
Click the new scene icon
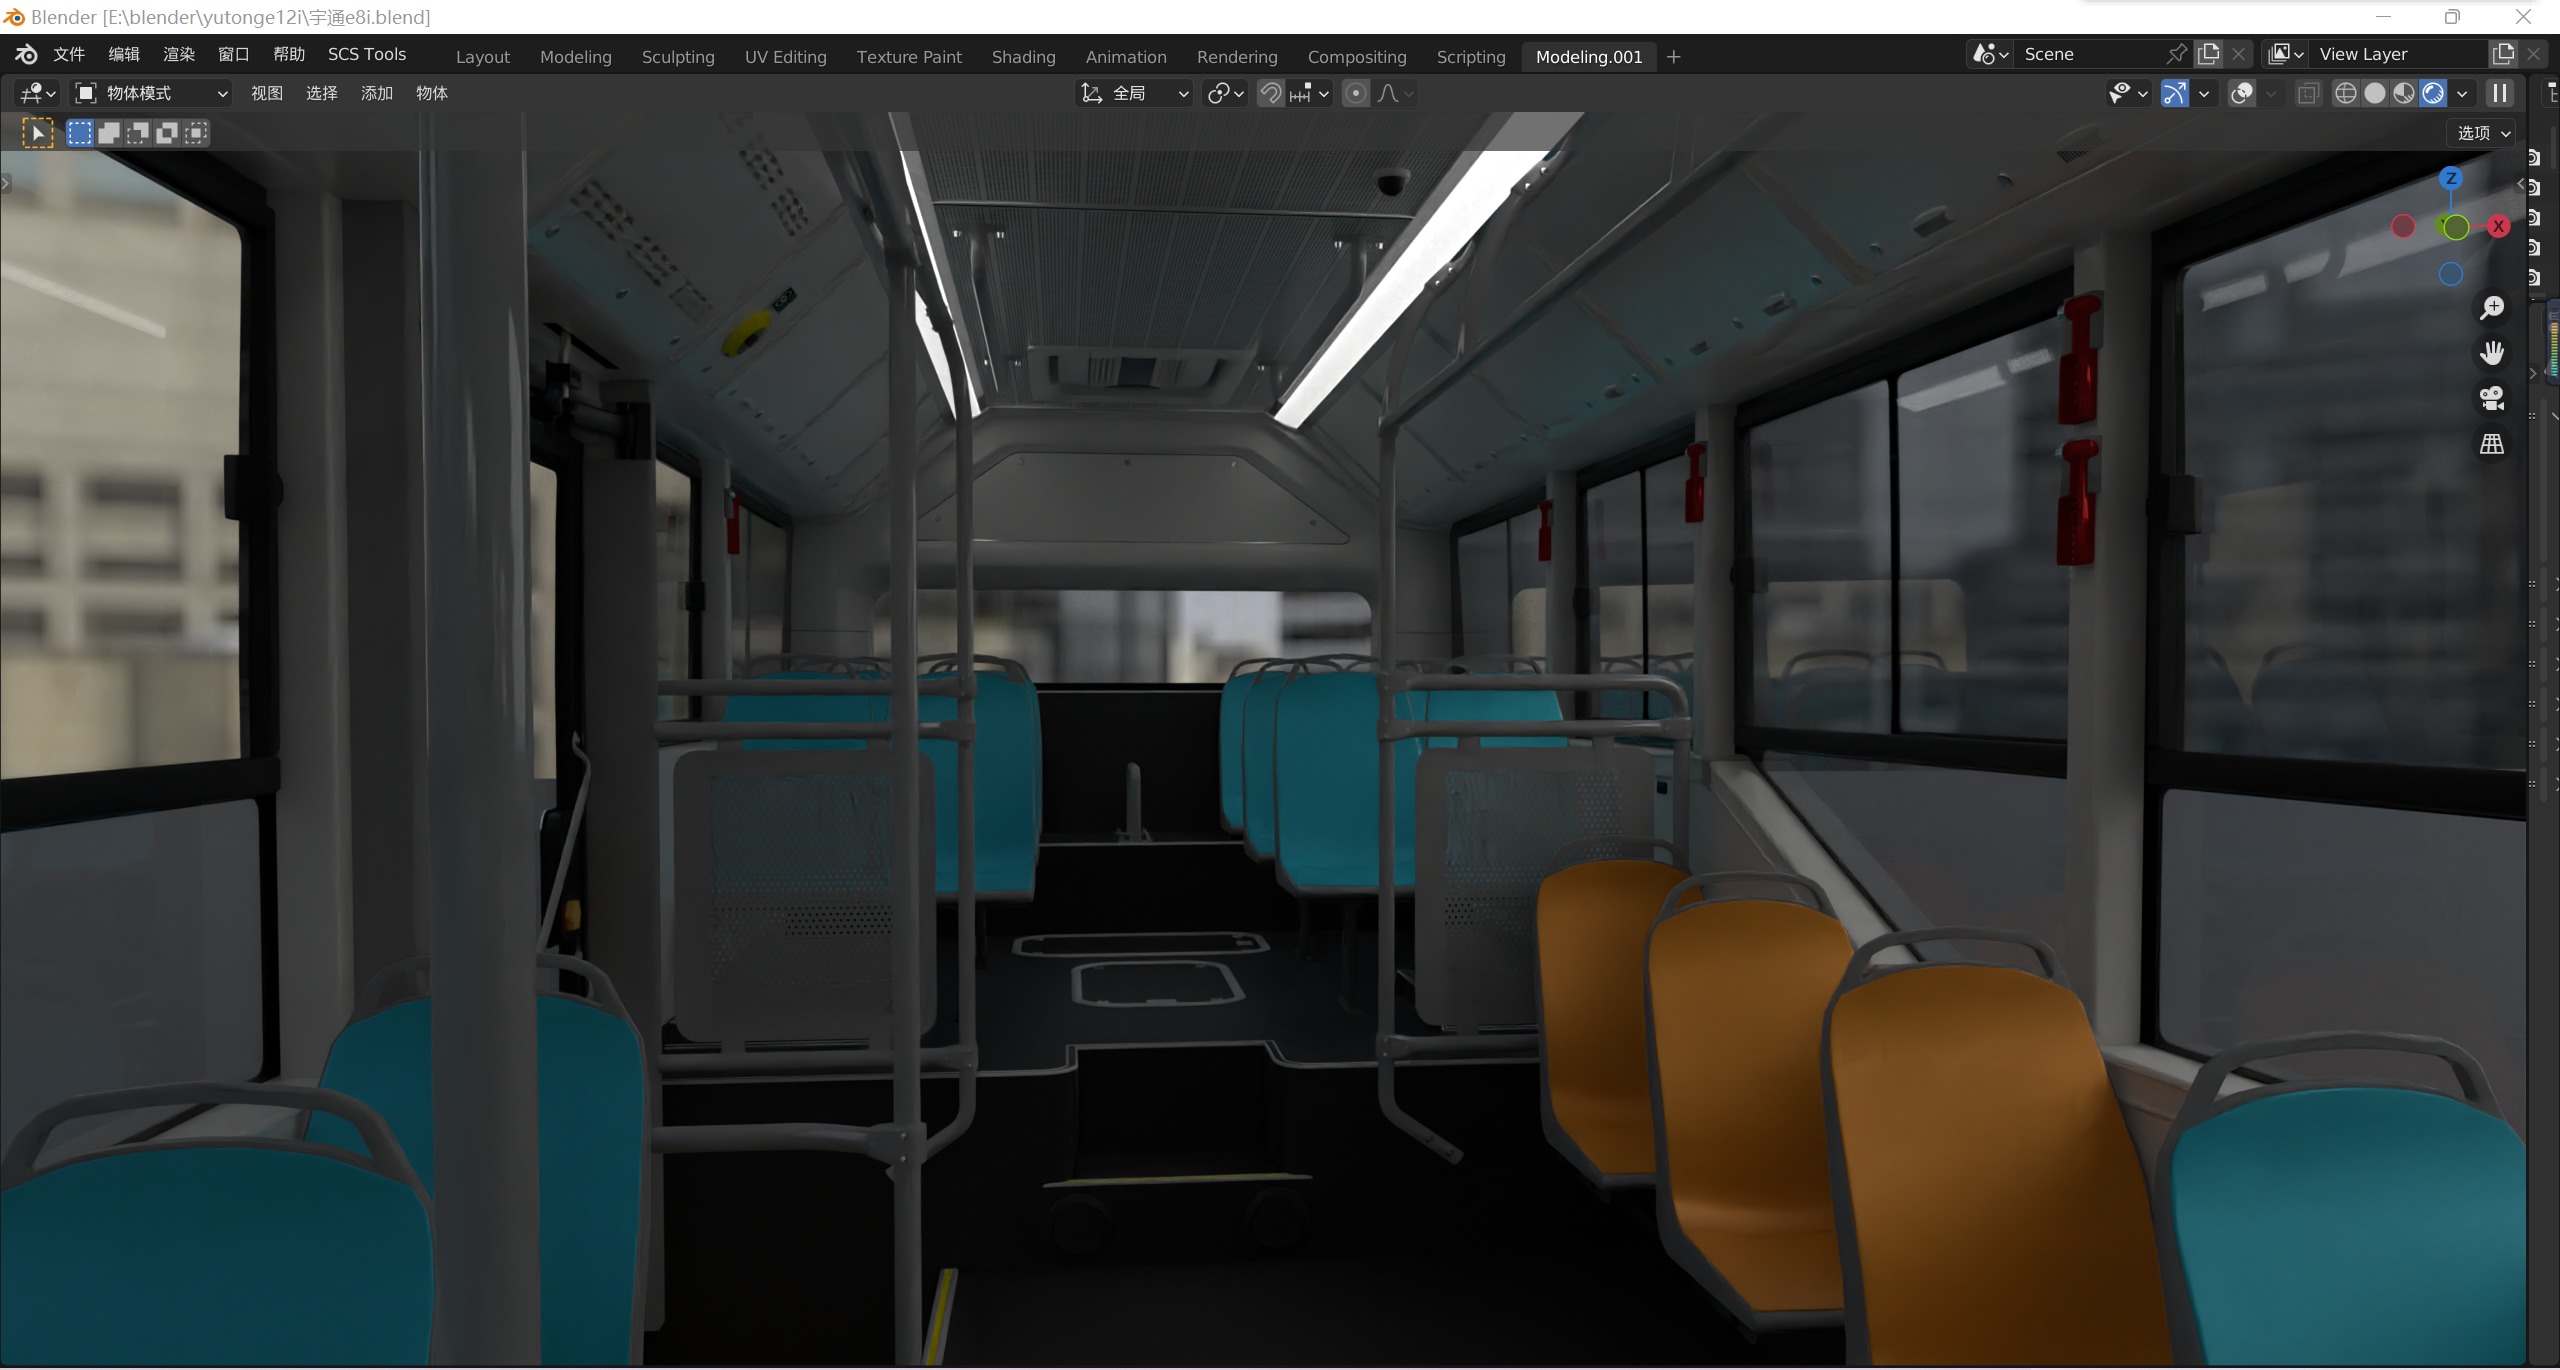[2209, 54]
